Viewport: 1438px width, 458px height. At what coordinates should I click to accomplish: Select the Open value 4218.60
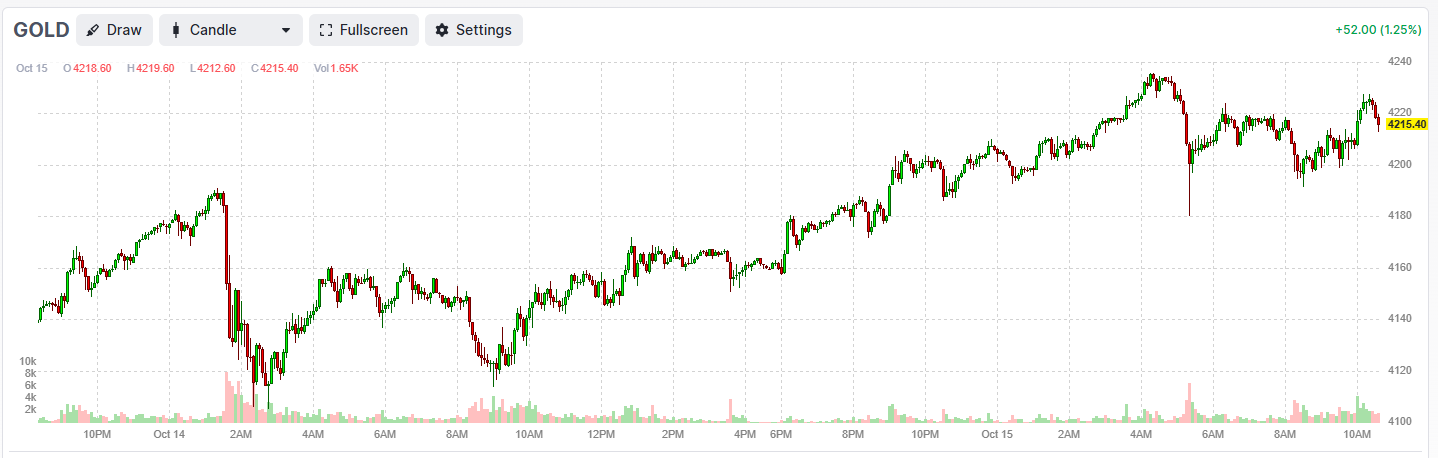tap(91, 68)
